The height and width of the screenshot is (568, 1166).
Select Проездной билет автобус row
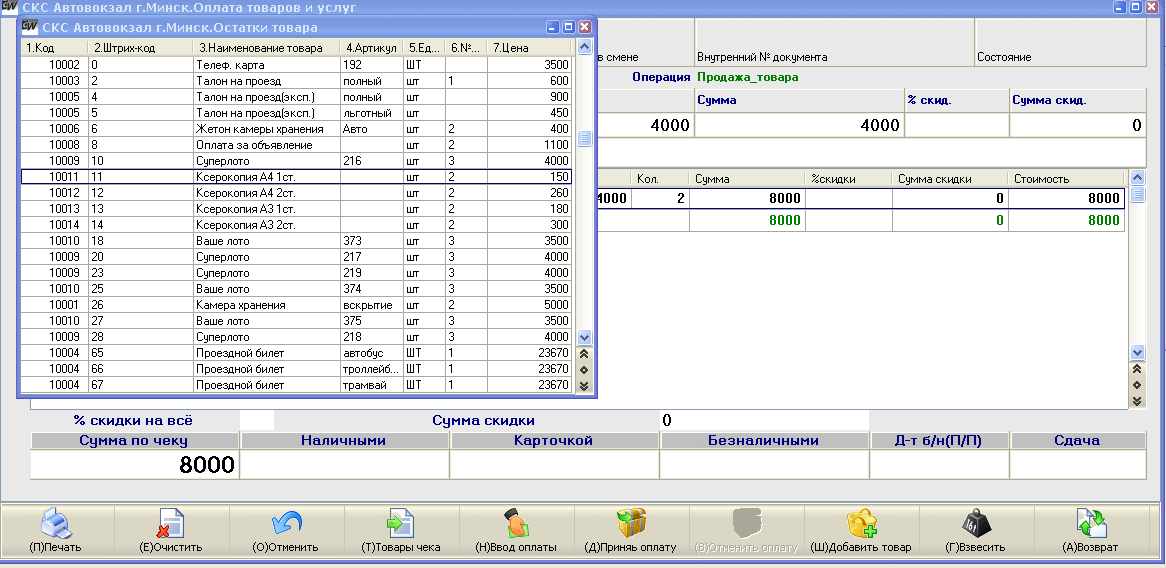pos(296,353)
